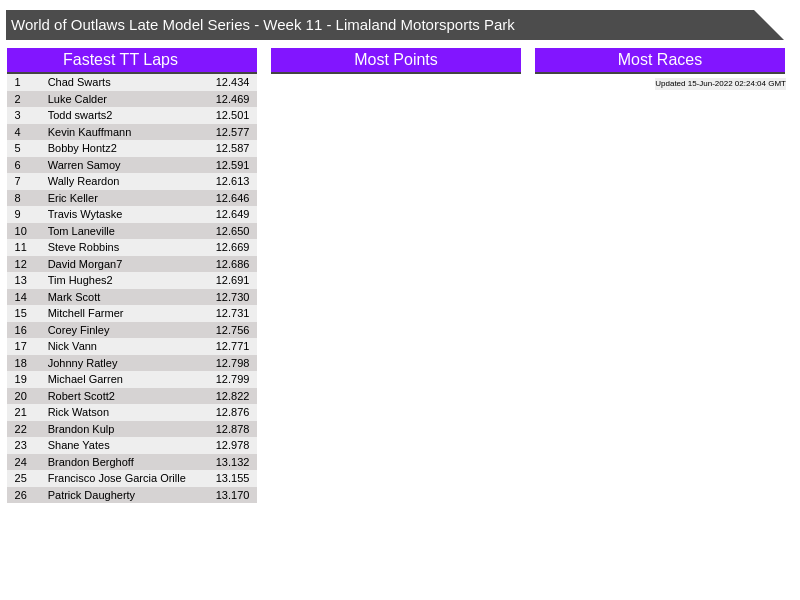Choose Warren Samoy from the table
The width and height of the screenshot is (800, 600).
click(x=84, y=165)
